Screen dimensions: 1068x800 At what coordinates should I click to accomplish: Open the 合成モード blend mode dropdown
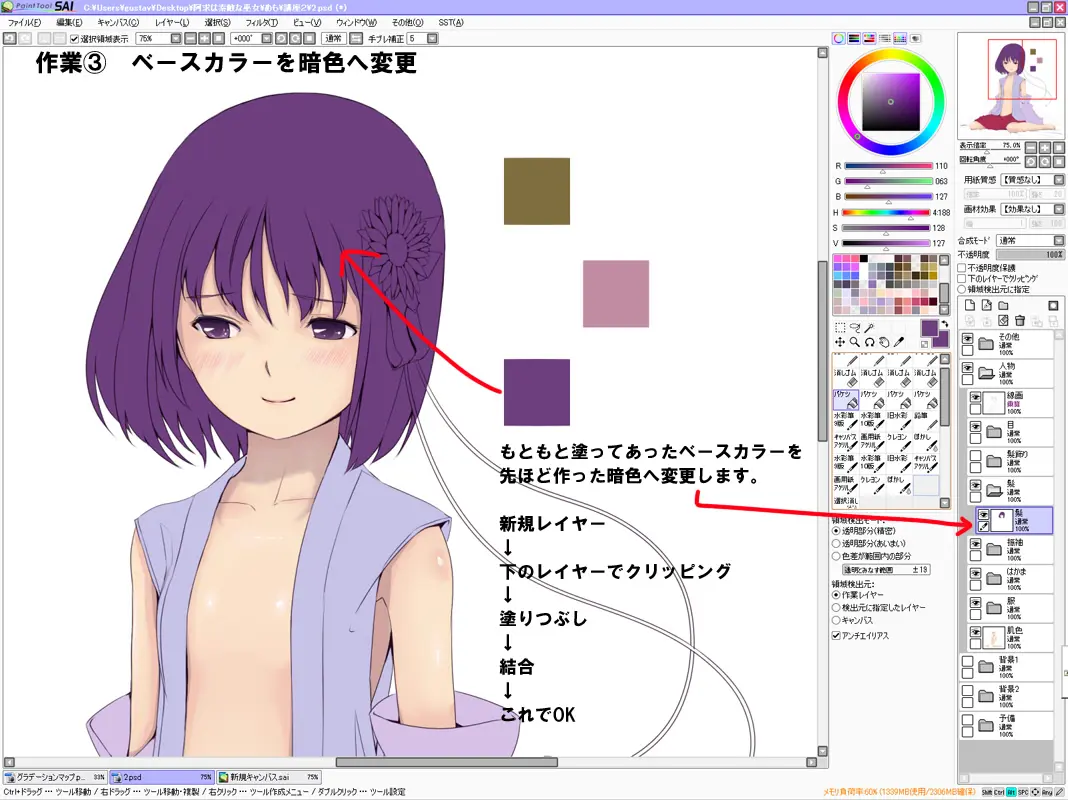click(x=1058, y=240)
